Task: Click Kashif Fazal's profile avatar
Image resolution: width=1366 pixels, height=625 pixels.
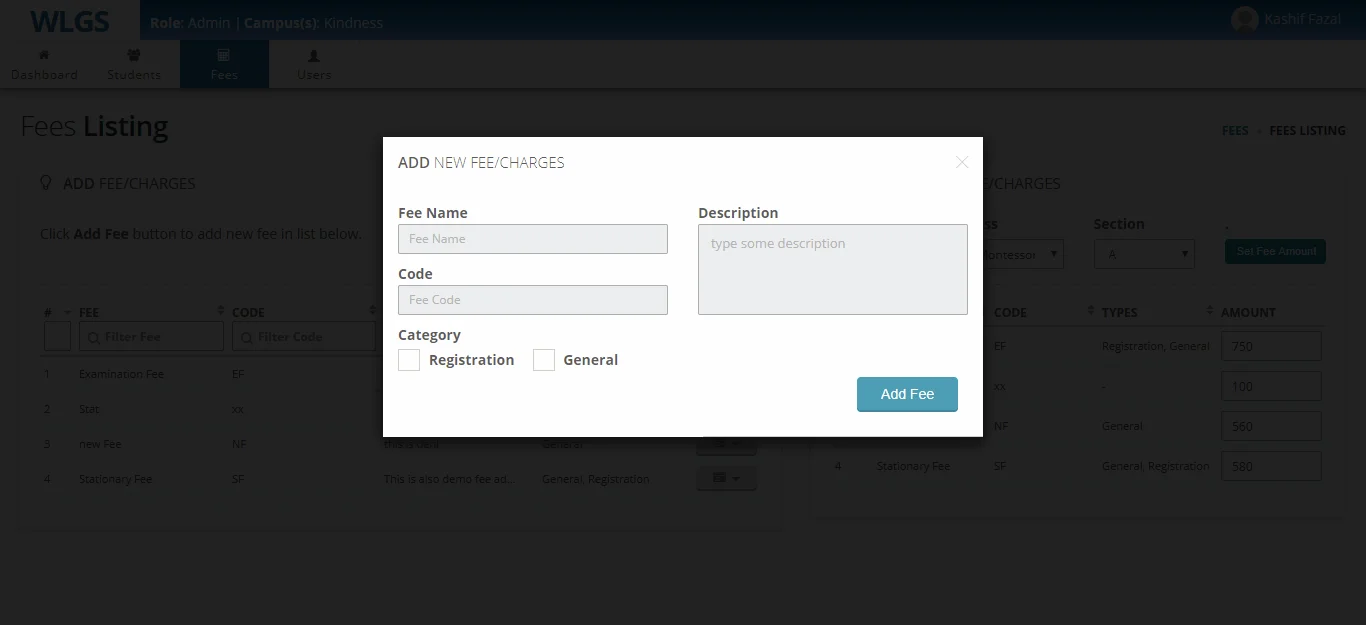Action: [x=1244, y=20]
